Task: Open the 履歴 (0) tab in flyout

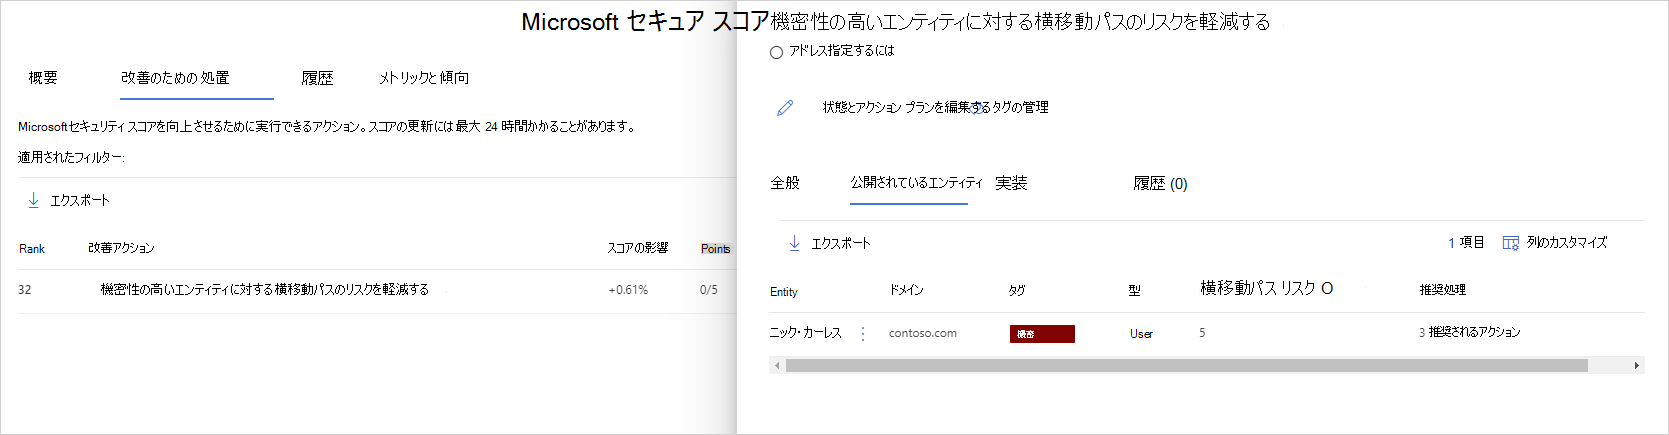Action: (1160, 183)
